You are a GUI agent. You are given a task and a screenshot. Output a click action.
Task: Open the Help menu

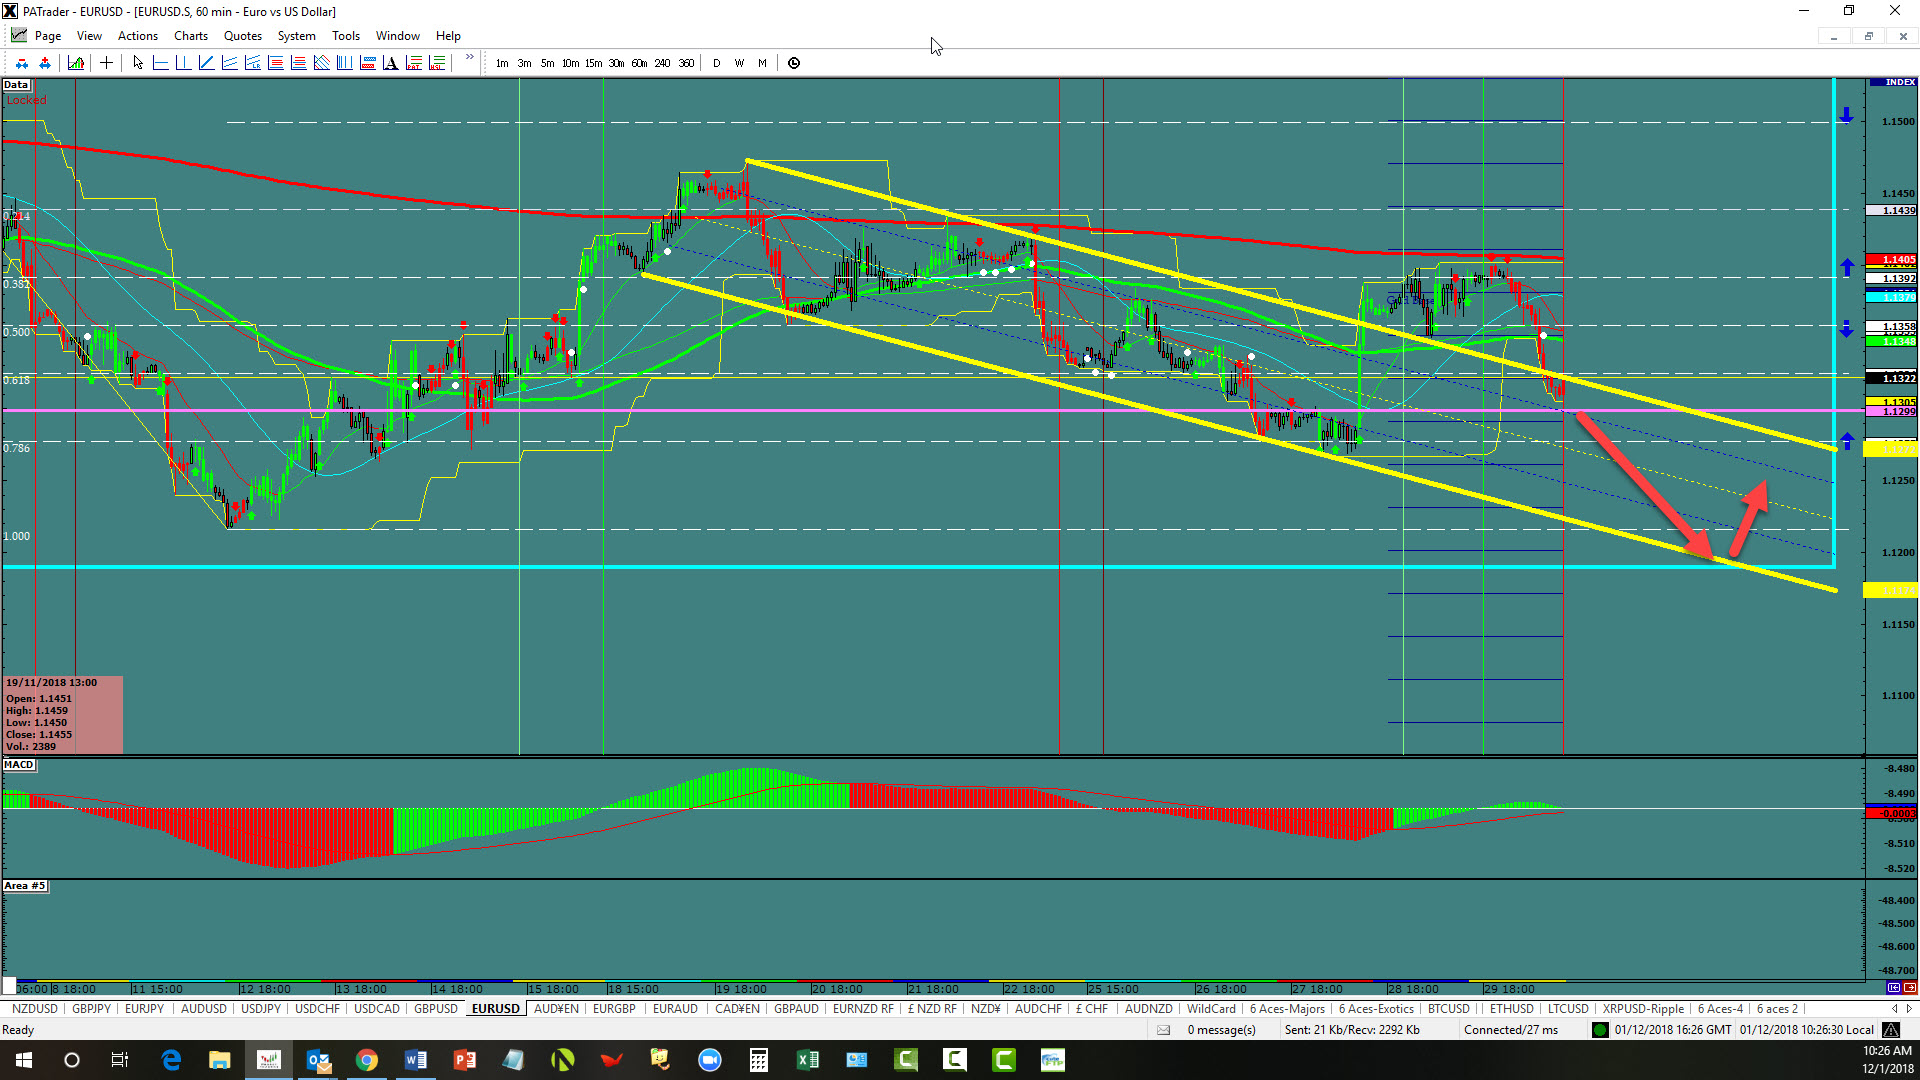[x=448, y=36]
